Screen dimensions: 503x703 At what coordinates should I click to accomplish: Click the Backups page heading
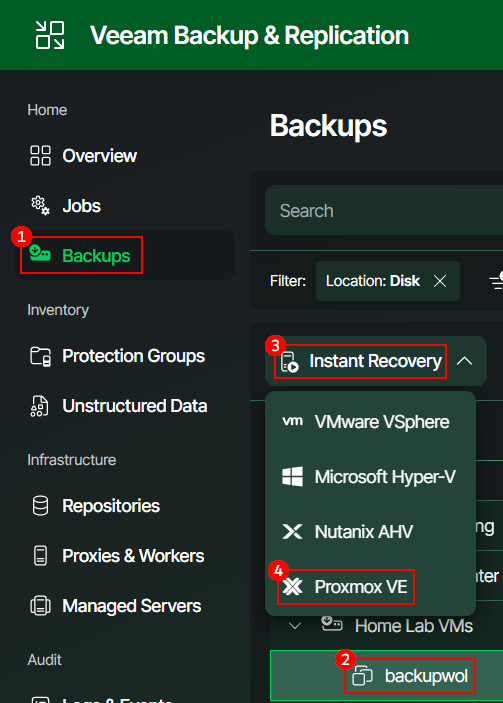[328, 126]
